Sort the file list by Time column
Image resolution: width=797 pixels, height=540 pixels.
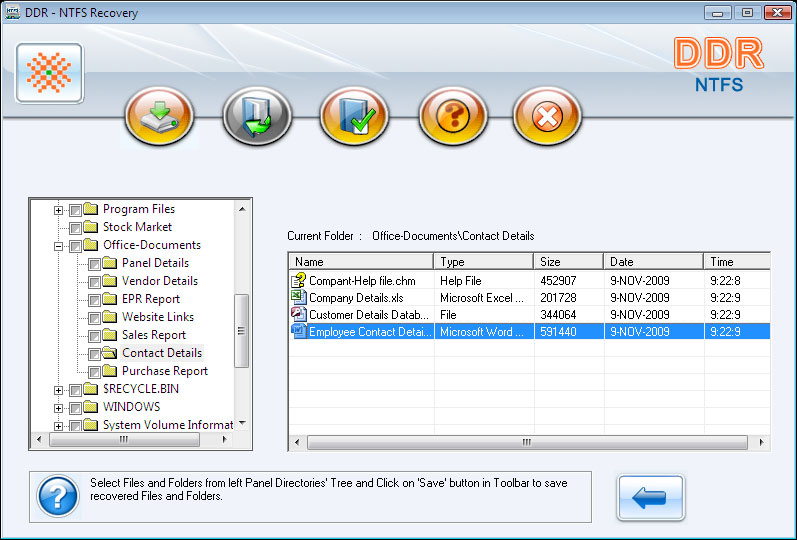click(737, 261)
